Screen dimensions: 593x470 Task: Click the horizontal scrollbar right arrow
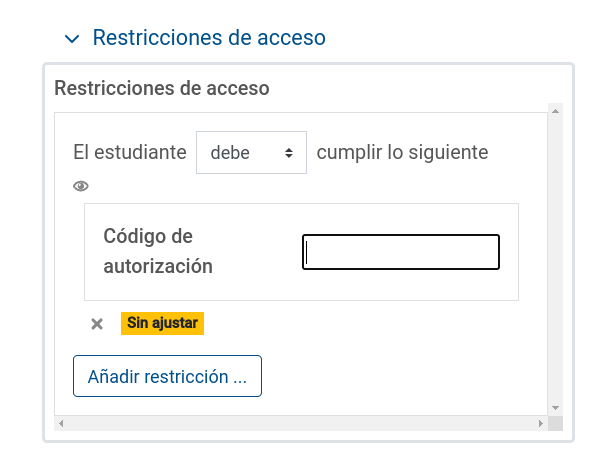[541, 423]
